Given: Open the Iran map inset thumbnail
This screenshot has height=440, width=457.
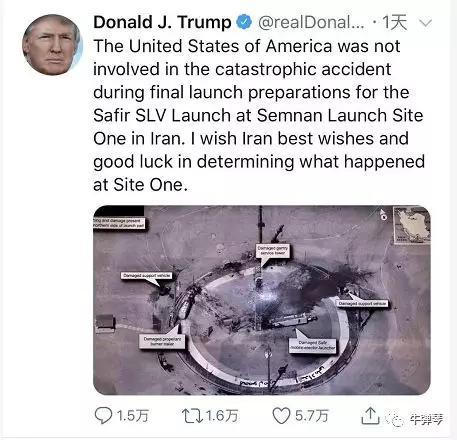Looking at the screenshot, I should click(412, 225).
